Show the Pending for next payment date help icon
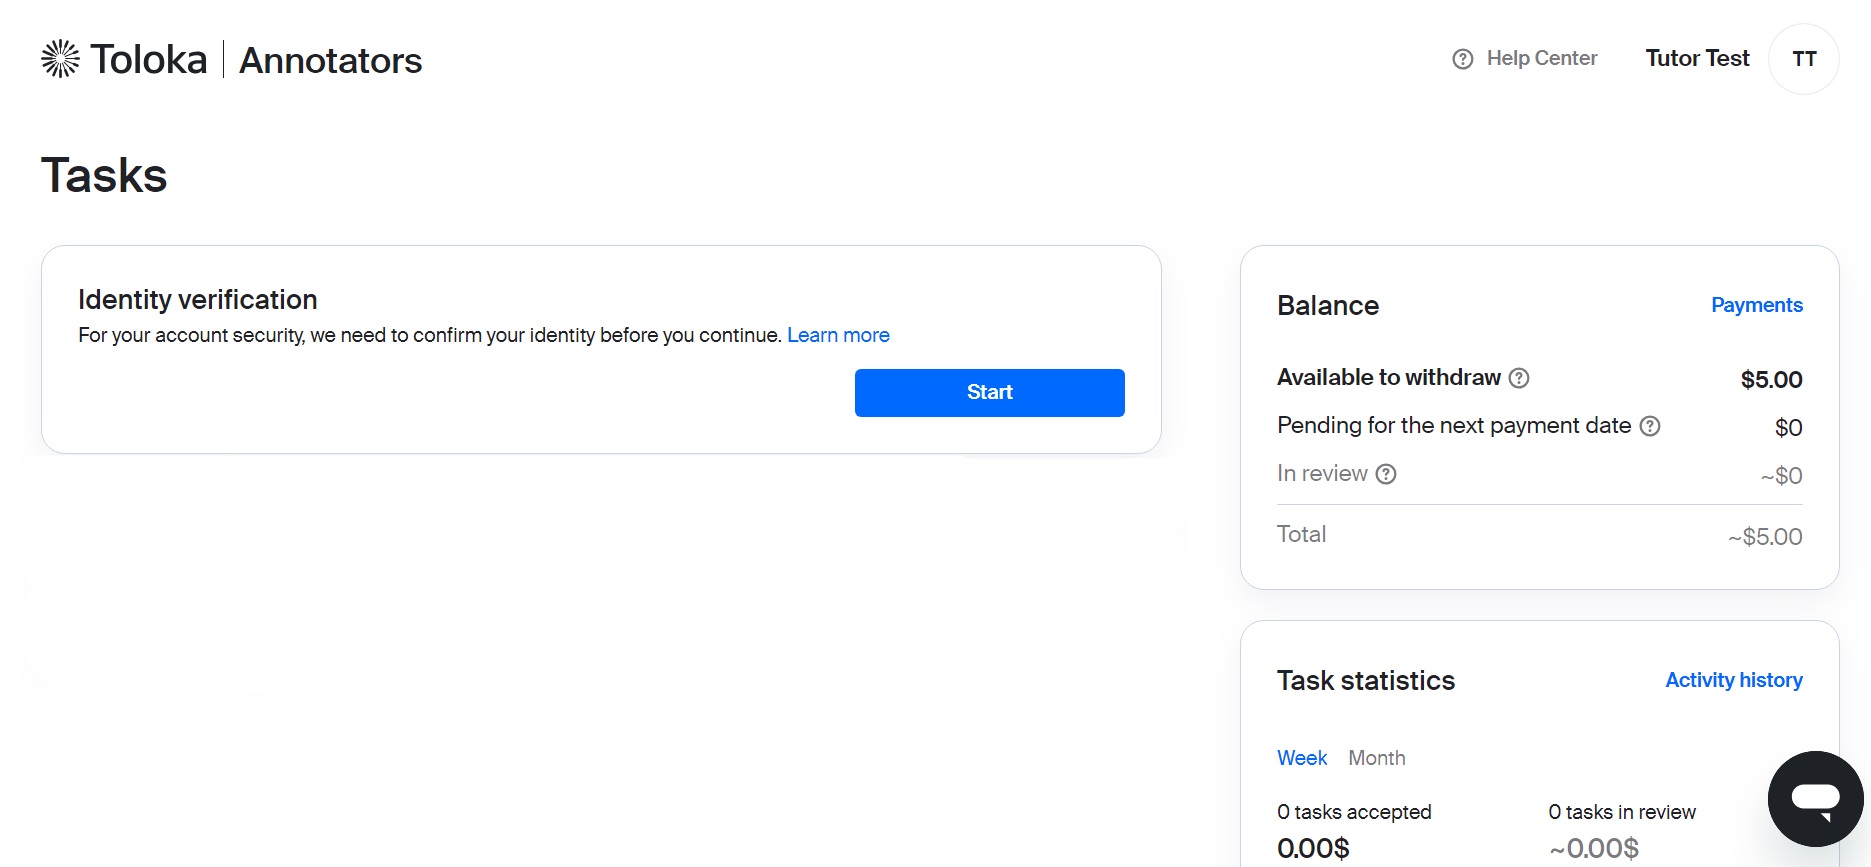1871x867 pixels. [x=1650, y=426]
